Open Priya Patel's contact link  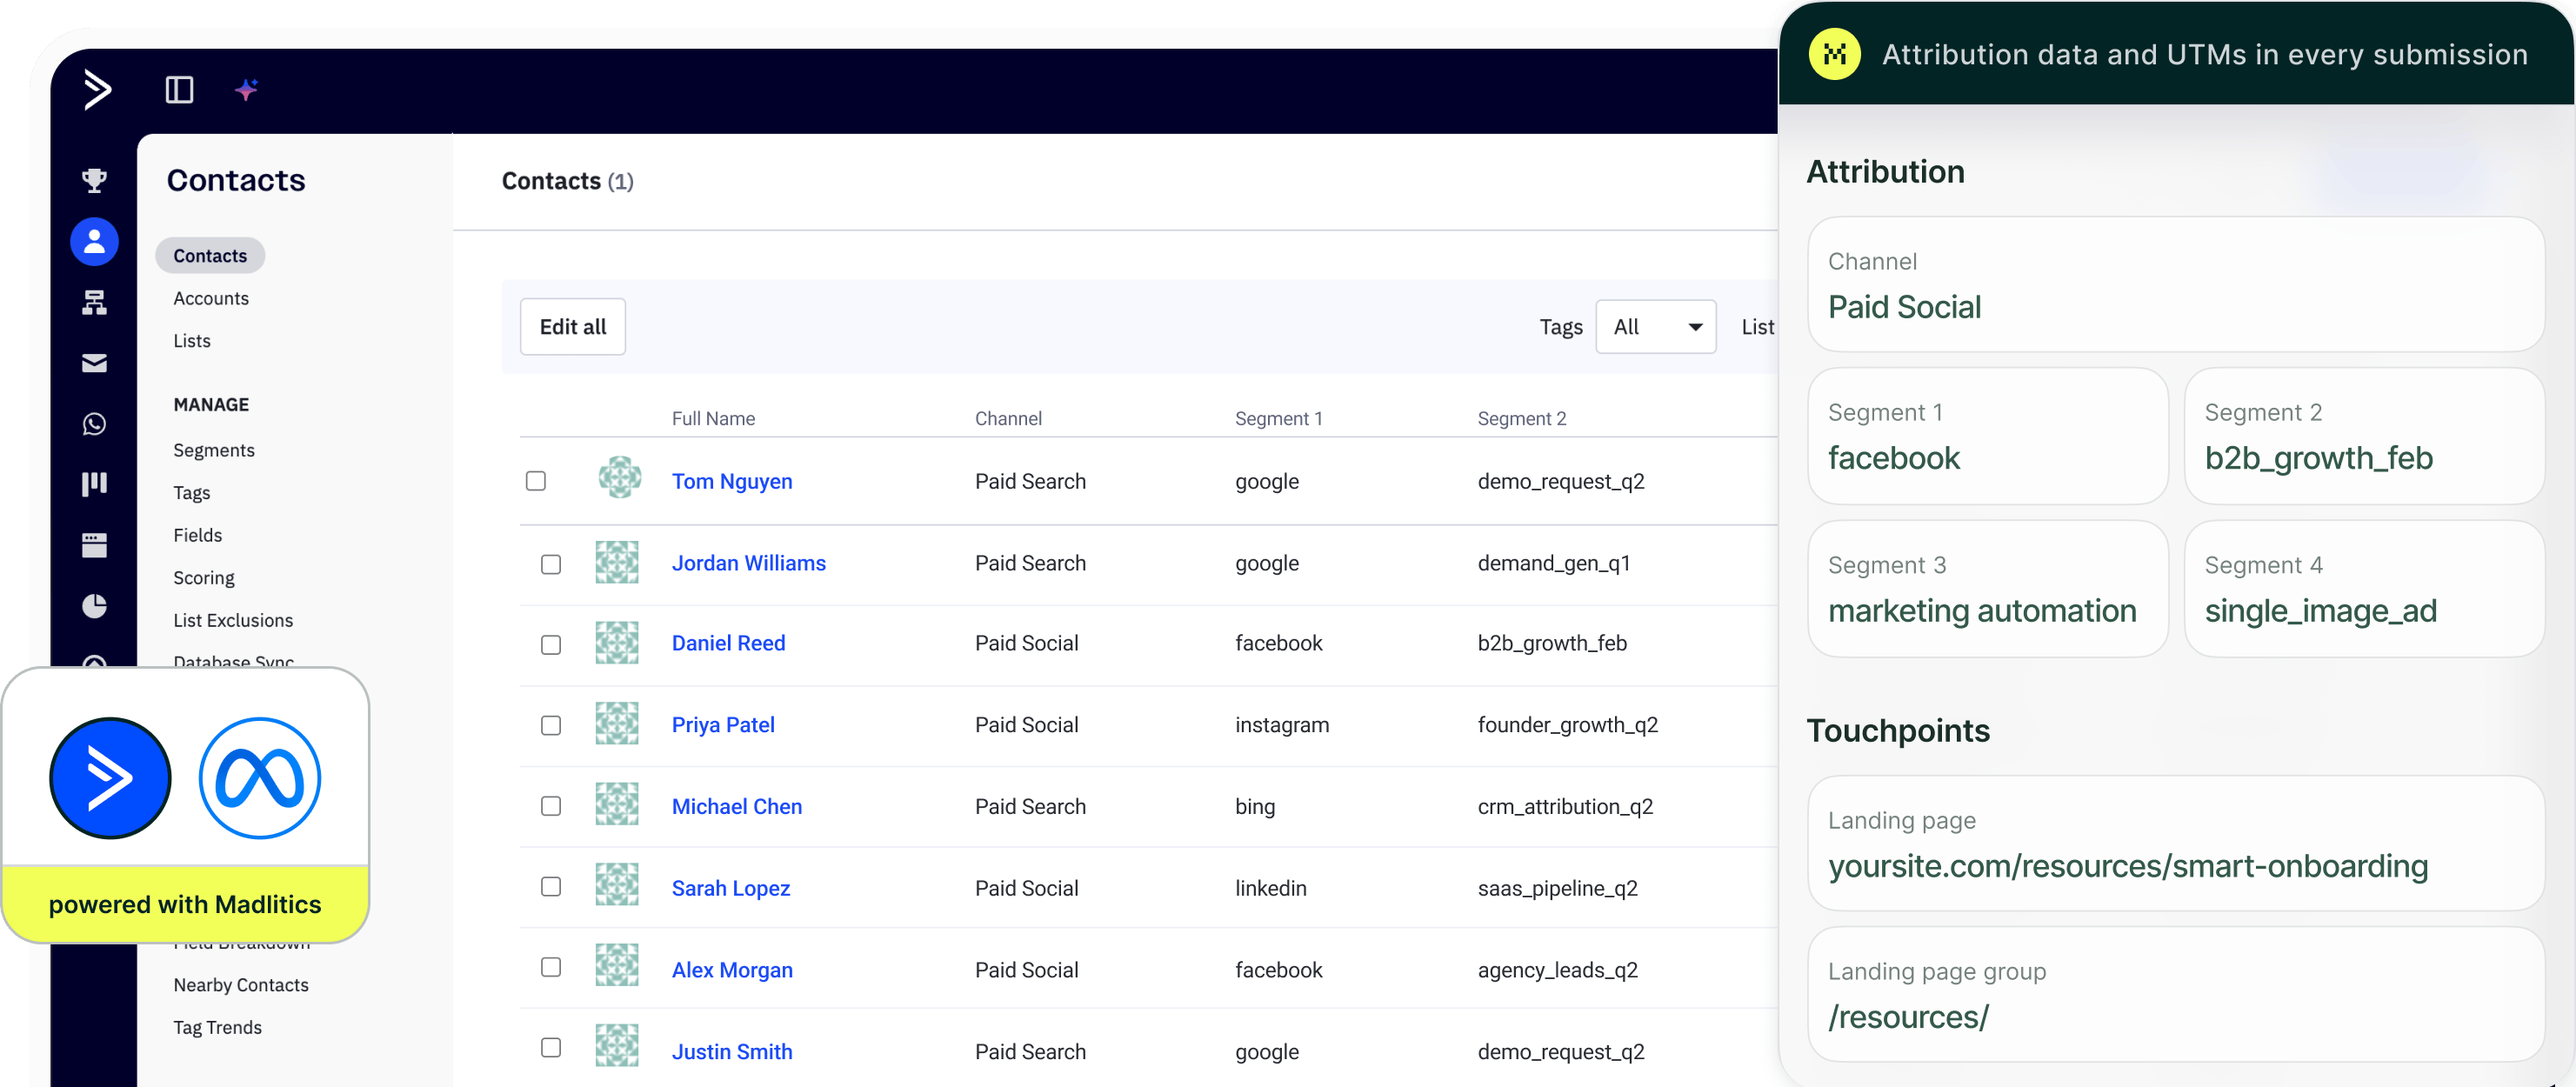coord(723,725)
